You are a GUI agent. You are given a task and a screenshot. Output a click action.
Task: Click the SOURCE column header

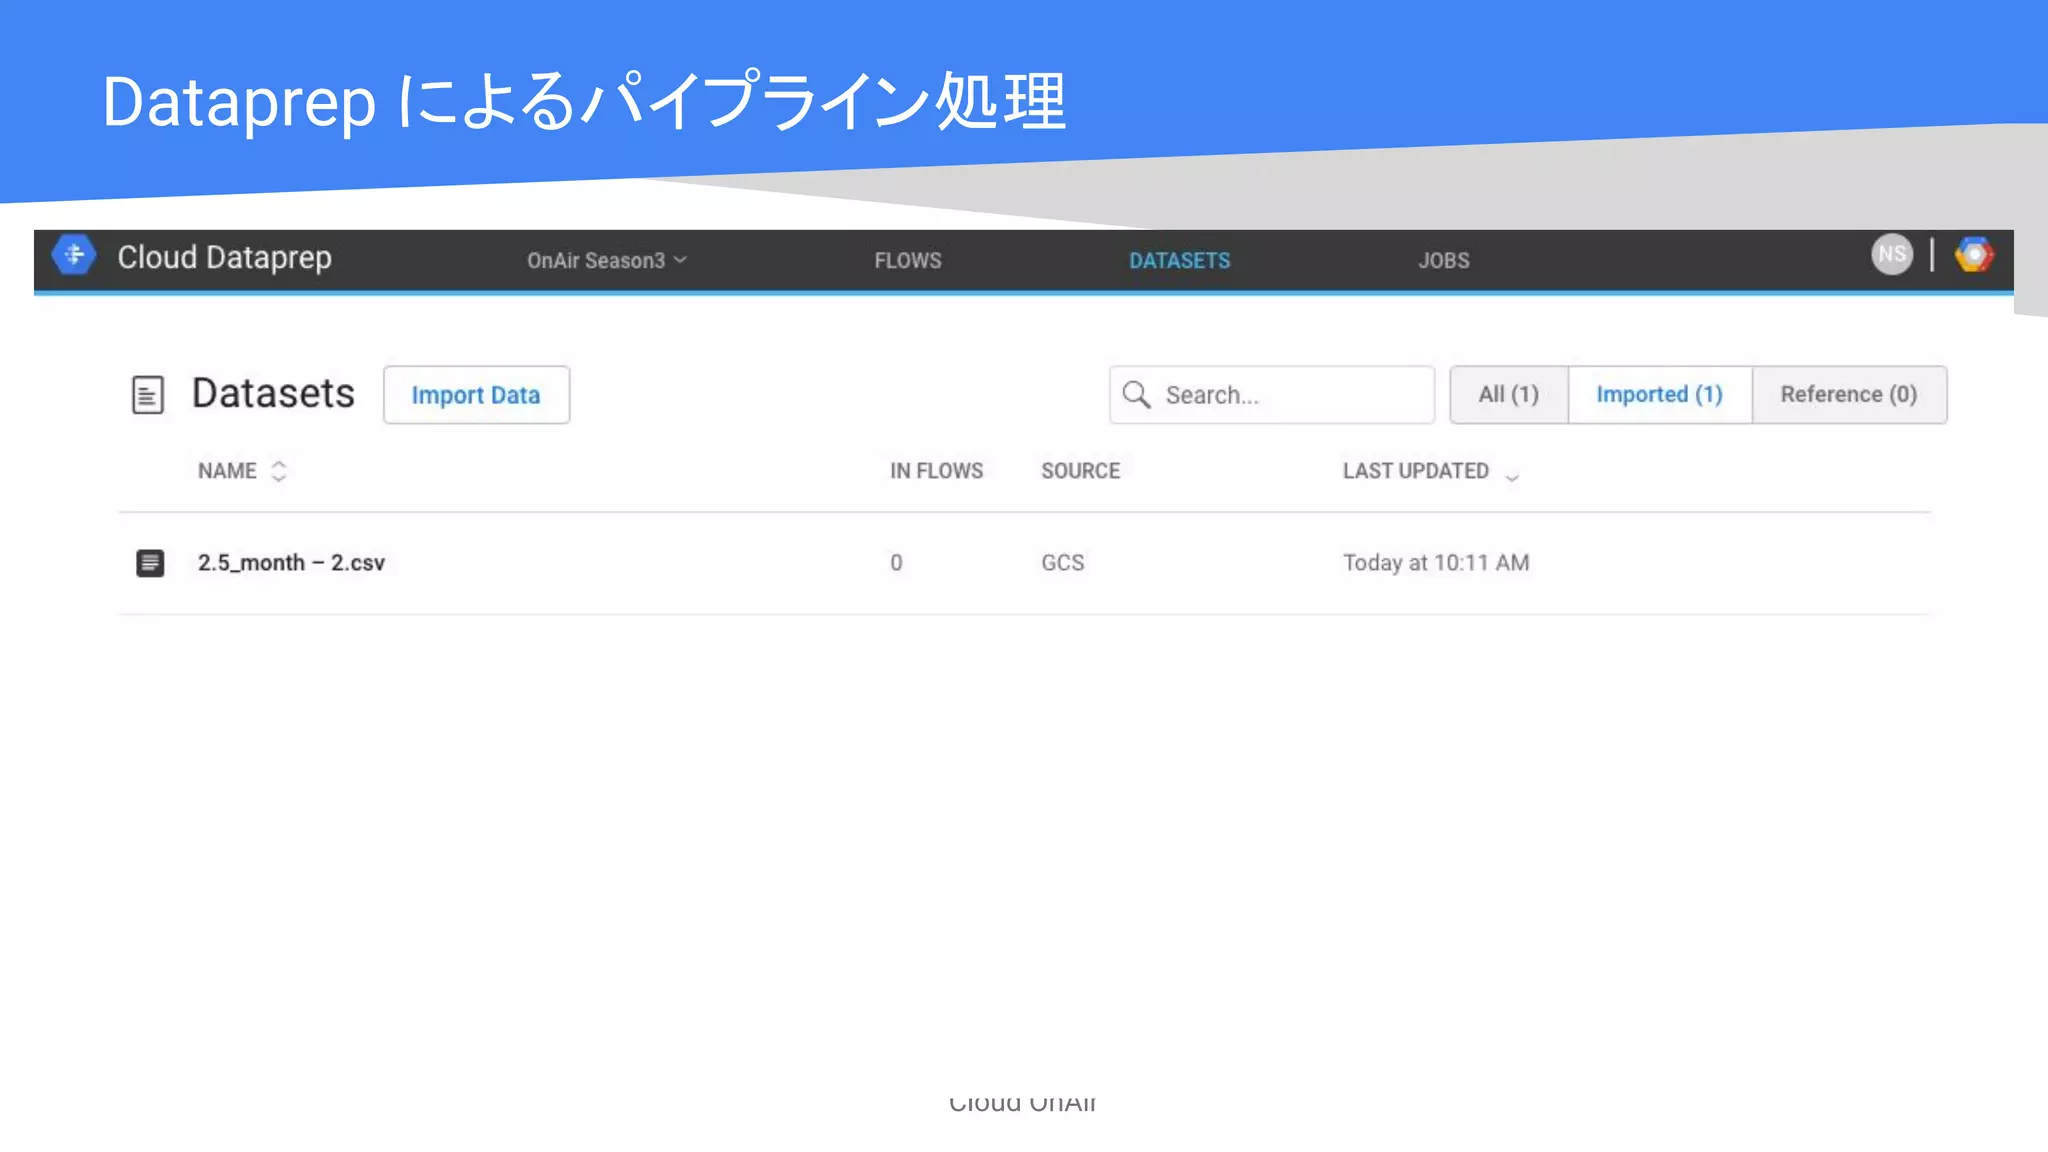pyautogui.click(x=1080, y=471)
